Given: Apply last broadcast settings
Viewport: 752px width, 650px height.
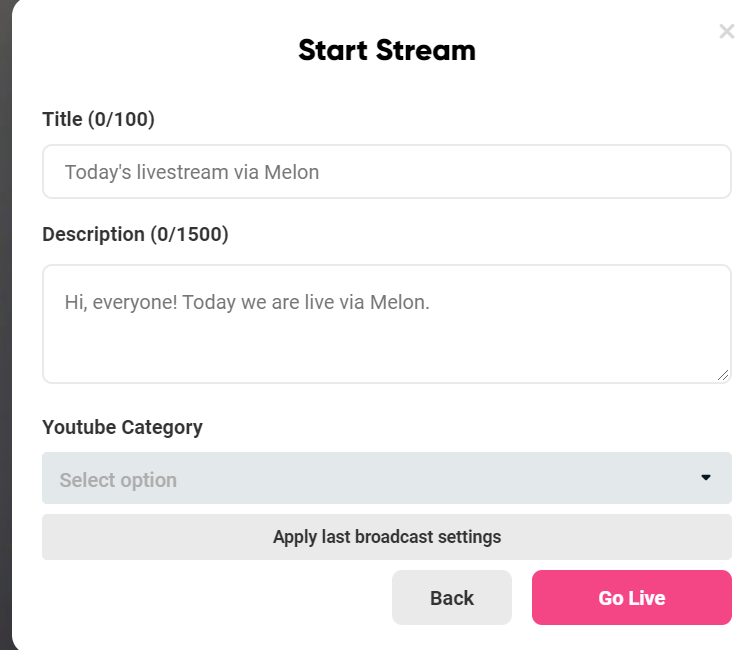Looking at the screenshot, I should pos(386,537).
